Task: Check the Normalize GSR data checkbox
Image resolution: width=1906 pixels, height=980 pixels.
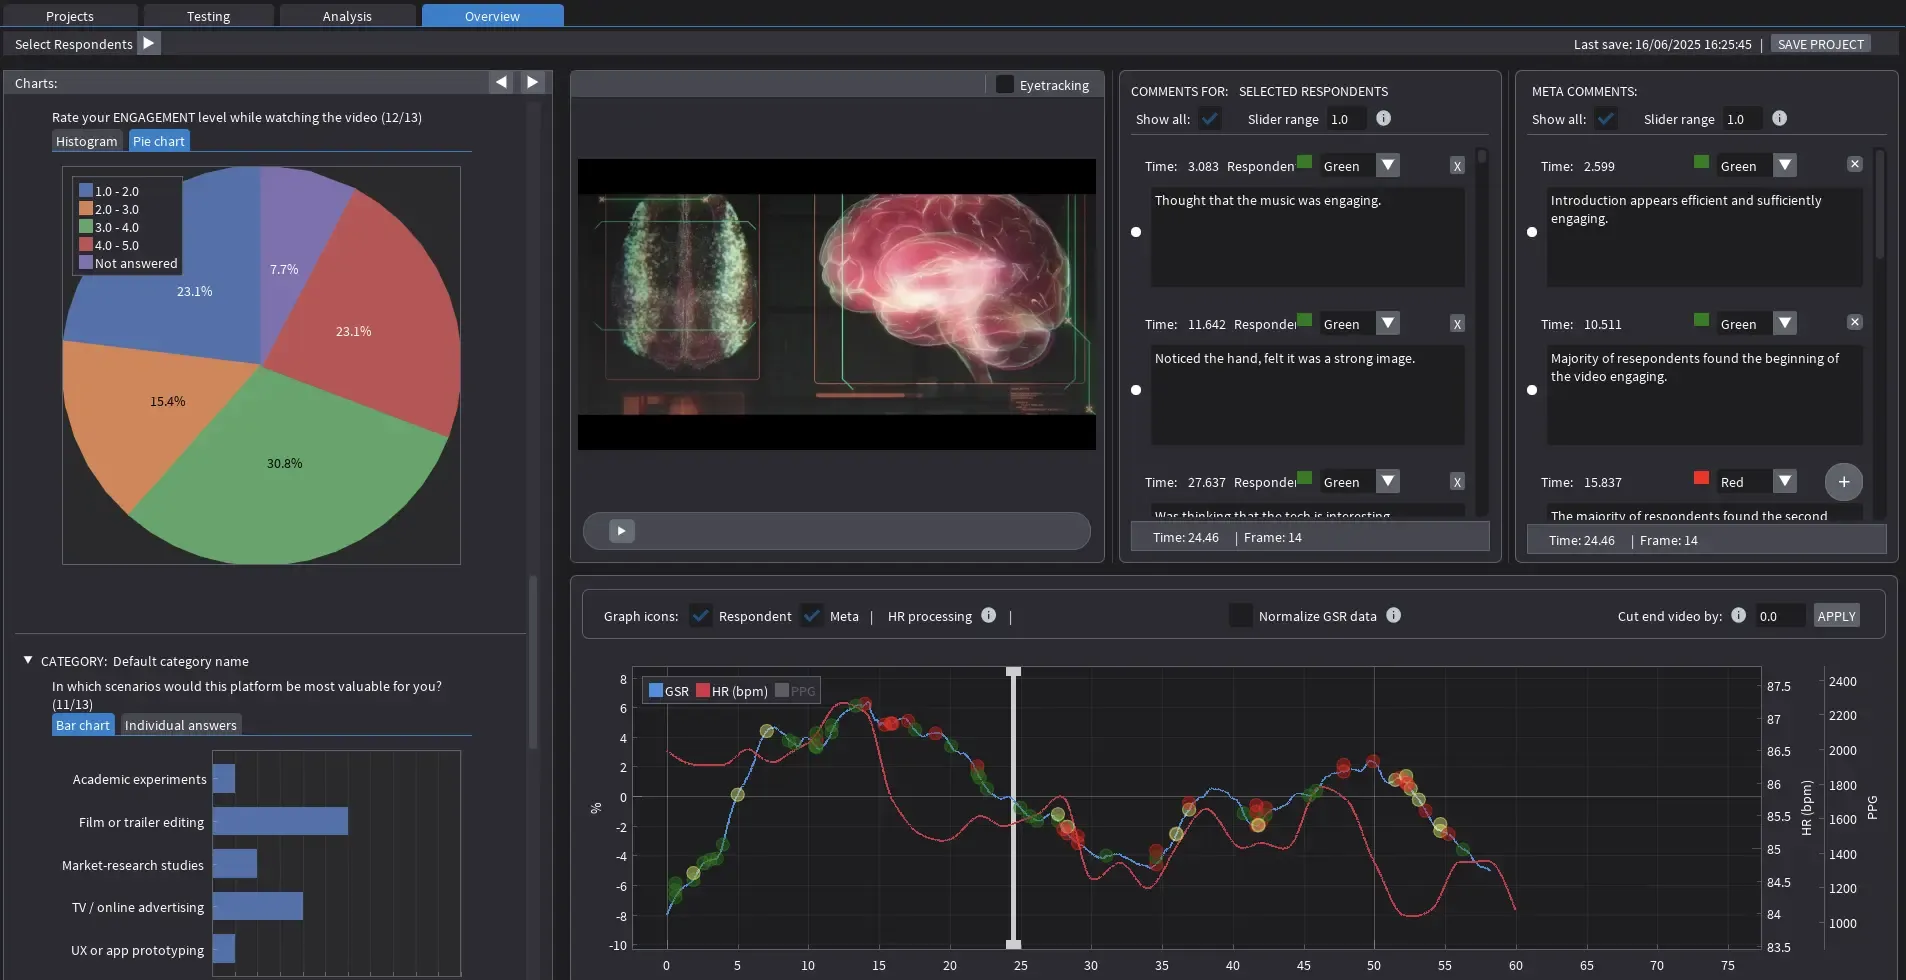Action: click(x=1242, y=616)
